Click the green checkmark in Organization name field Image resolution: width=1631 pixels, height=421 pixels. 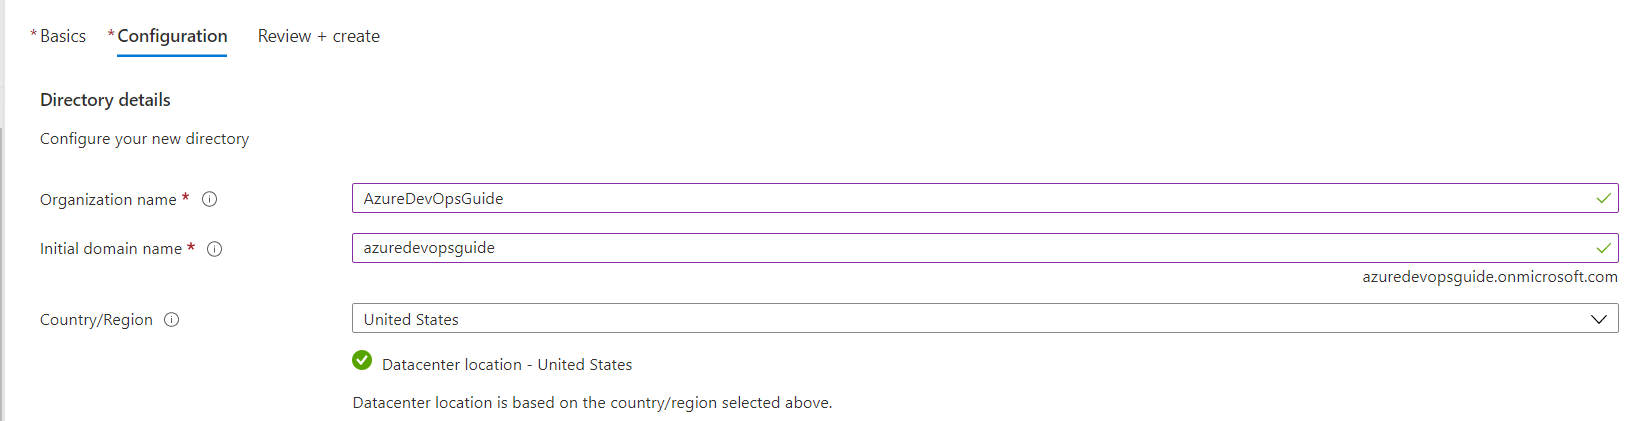(1603, 198)
